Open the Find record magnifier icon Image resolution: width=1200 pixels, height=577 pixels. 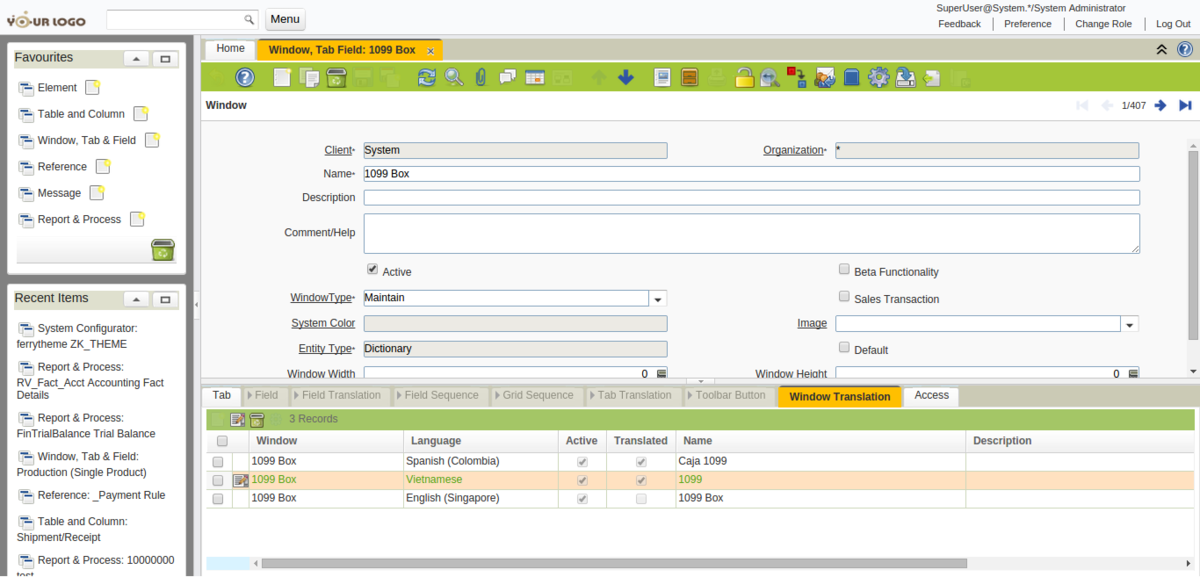tap(454, 78)
